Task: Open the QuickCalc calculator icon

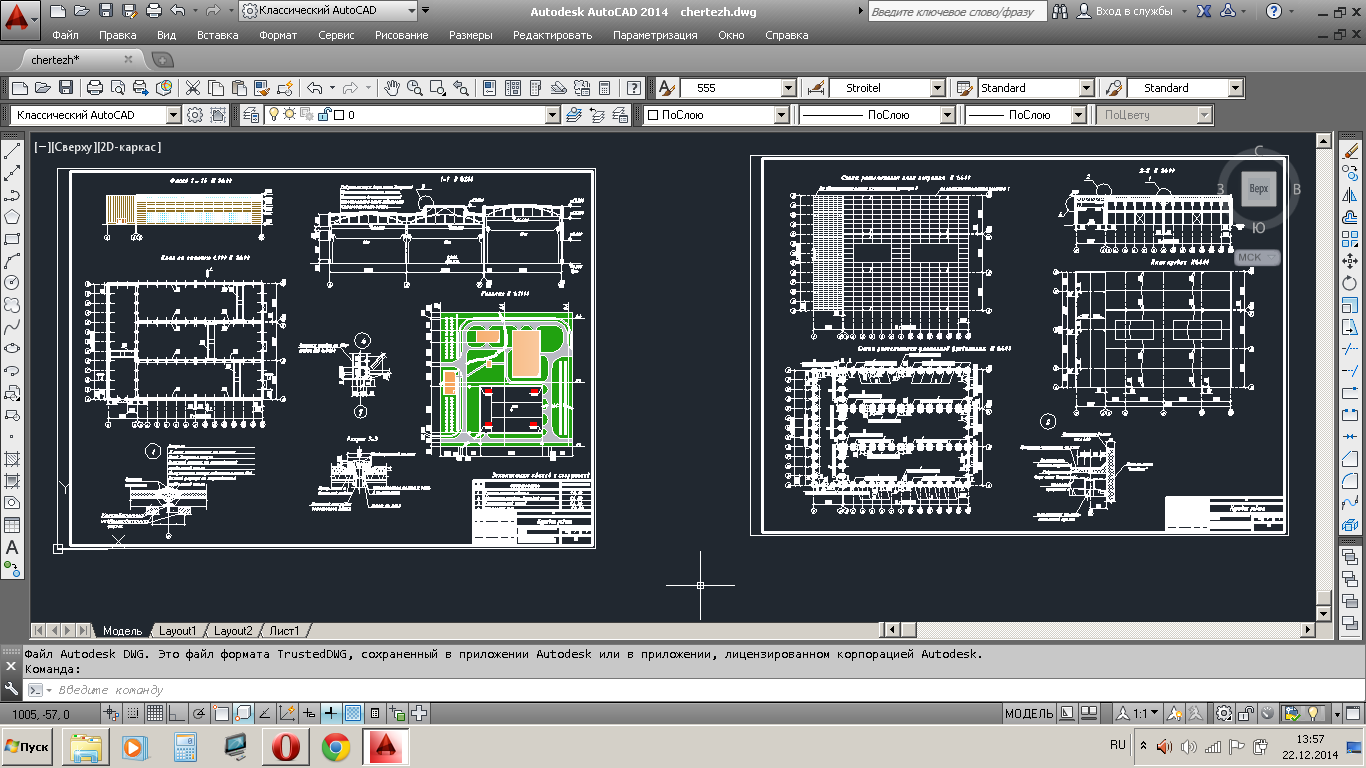Action: click(605, 88)
